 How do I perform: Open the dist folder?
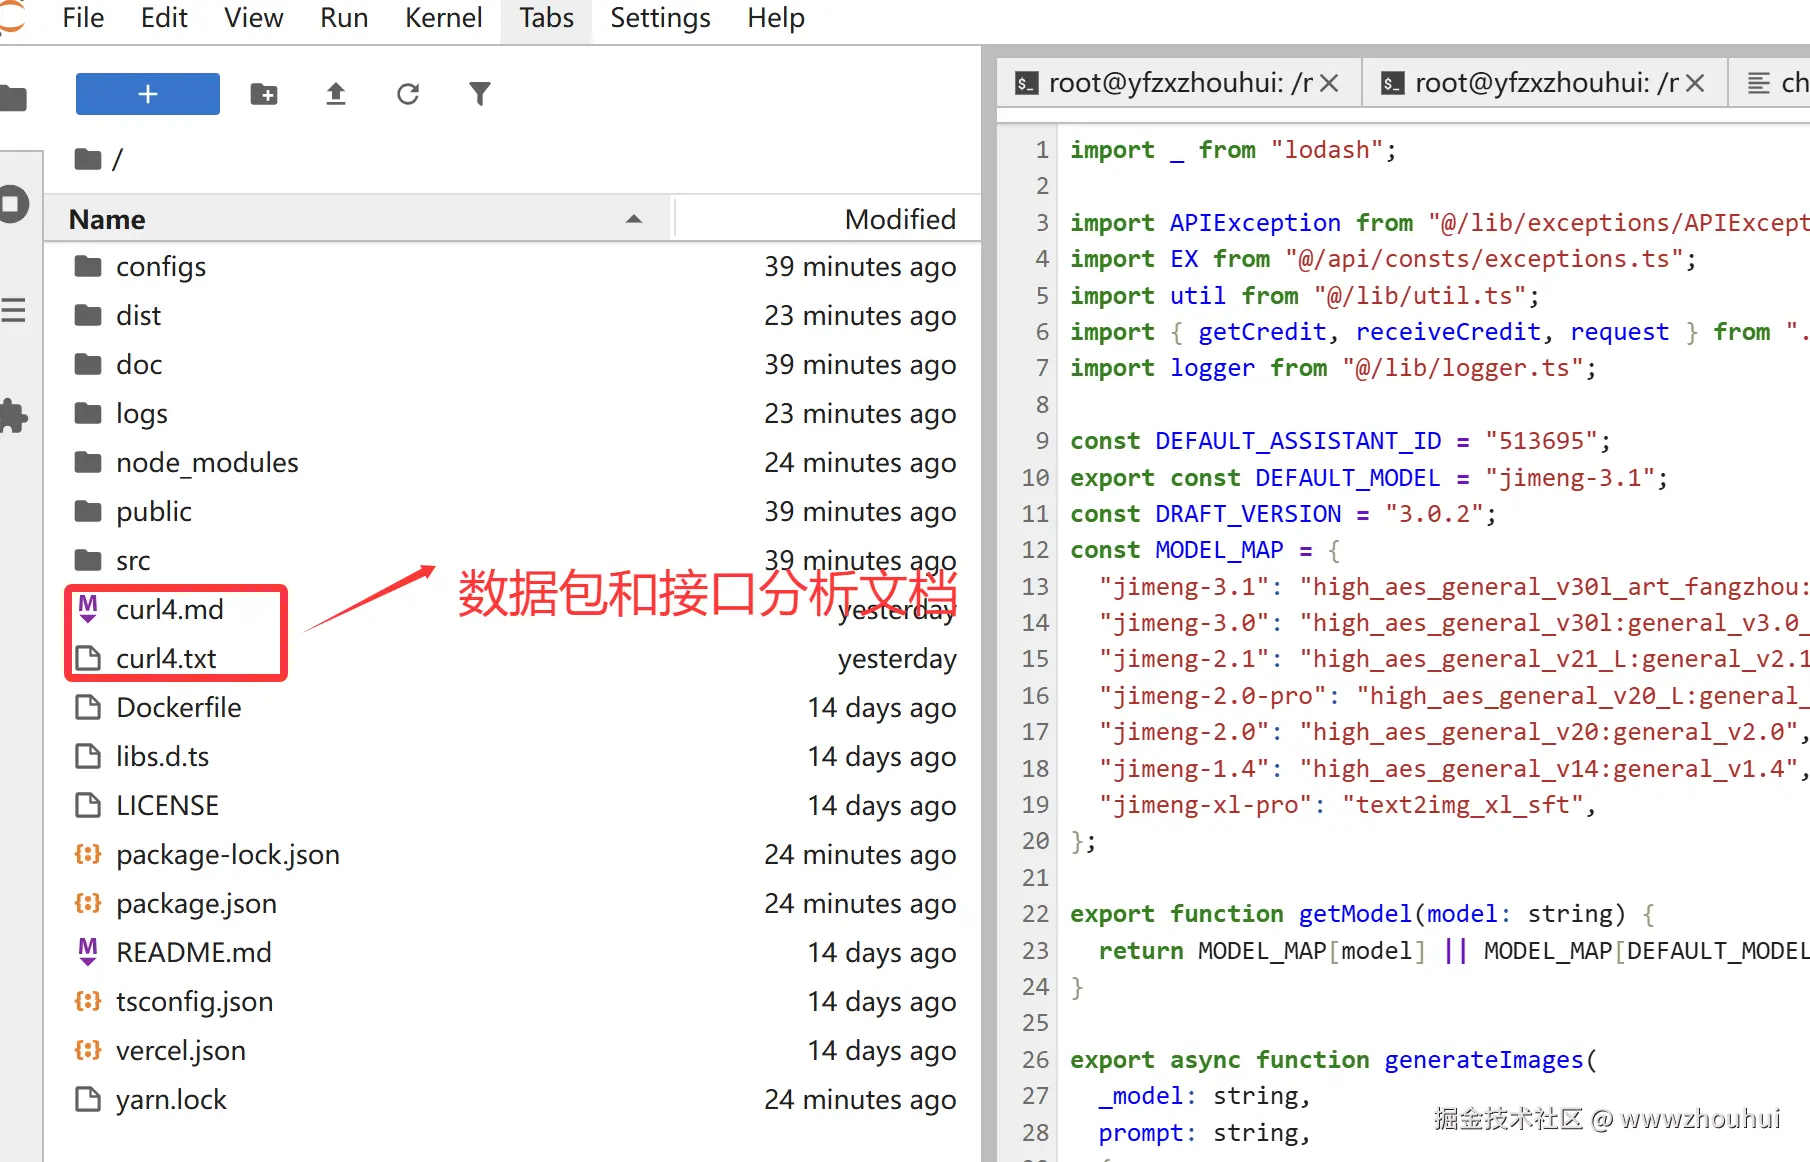click(x=513, y=316)
